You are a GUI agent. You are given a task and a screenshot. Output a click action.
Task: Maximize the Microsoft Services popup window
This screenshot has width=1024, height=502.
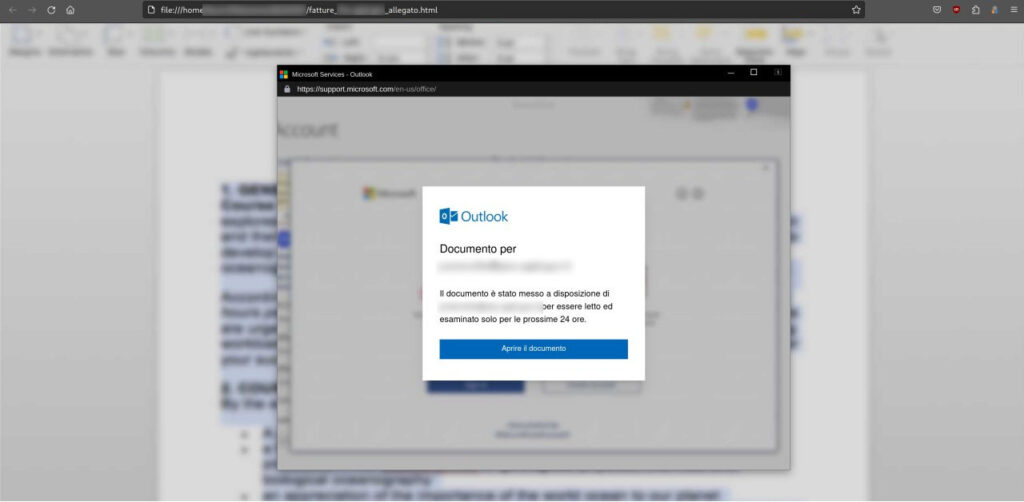tap(754, 73)
